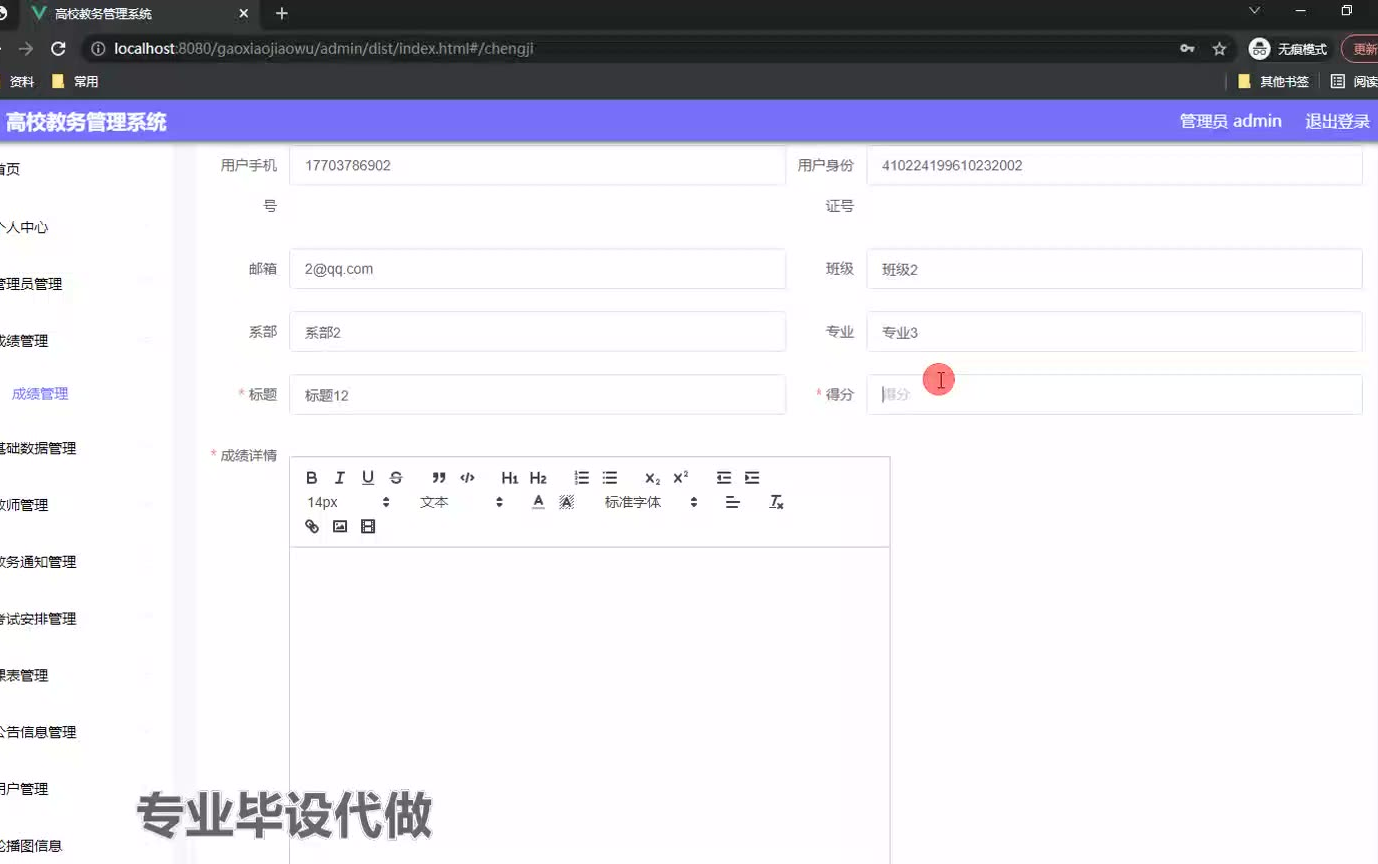Bookmark this page with the star
Image resolution: width=1378 pixels, height=864 pixels.
1219,48
